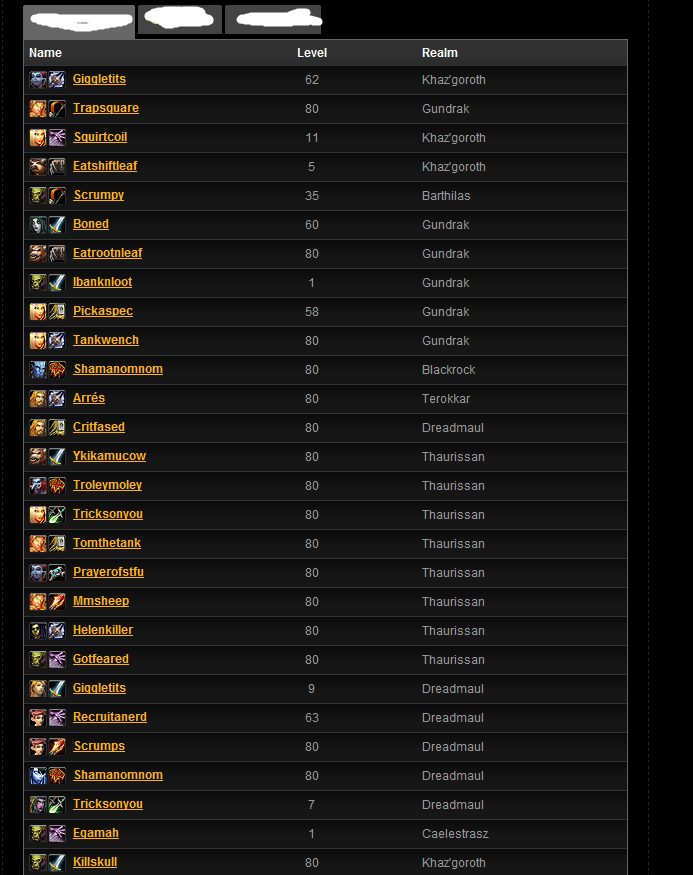Image resolution: width=693 pixels, height=875 pixels.
Task: Click the race icon beside Eatshiftleaf
Action: [38, 166]
